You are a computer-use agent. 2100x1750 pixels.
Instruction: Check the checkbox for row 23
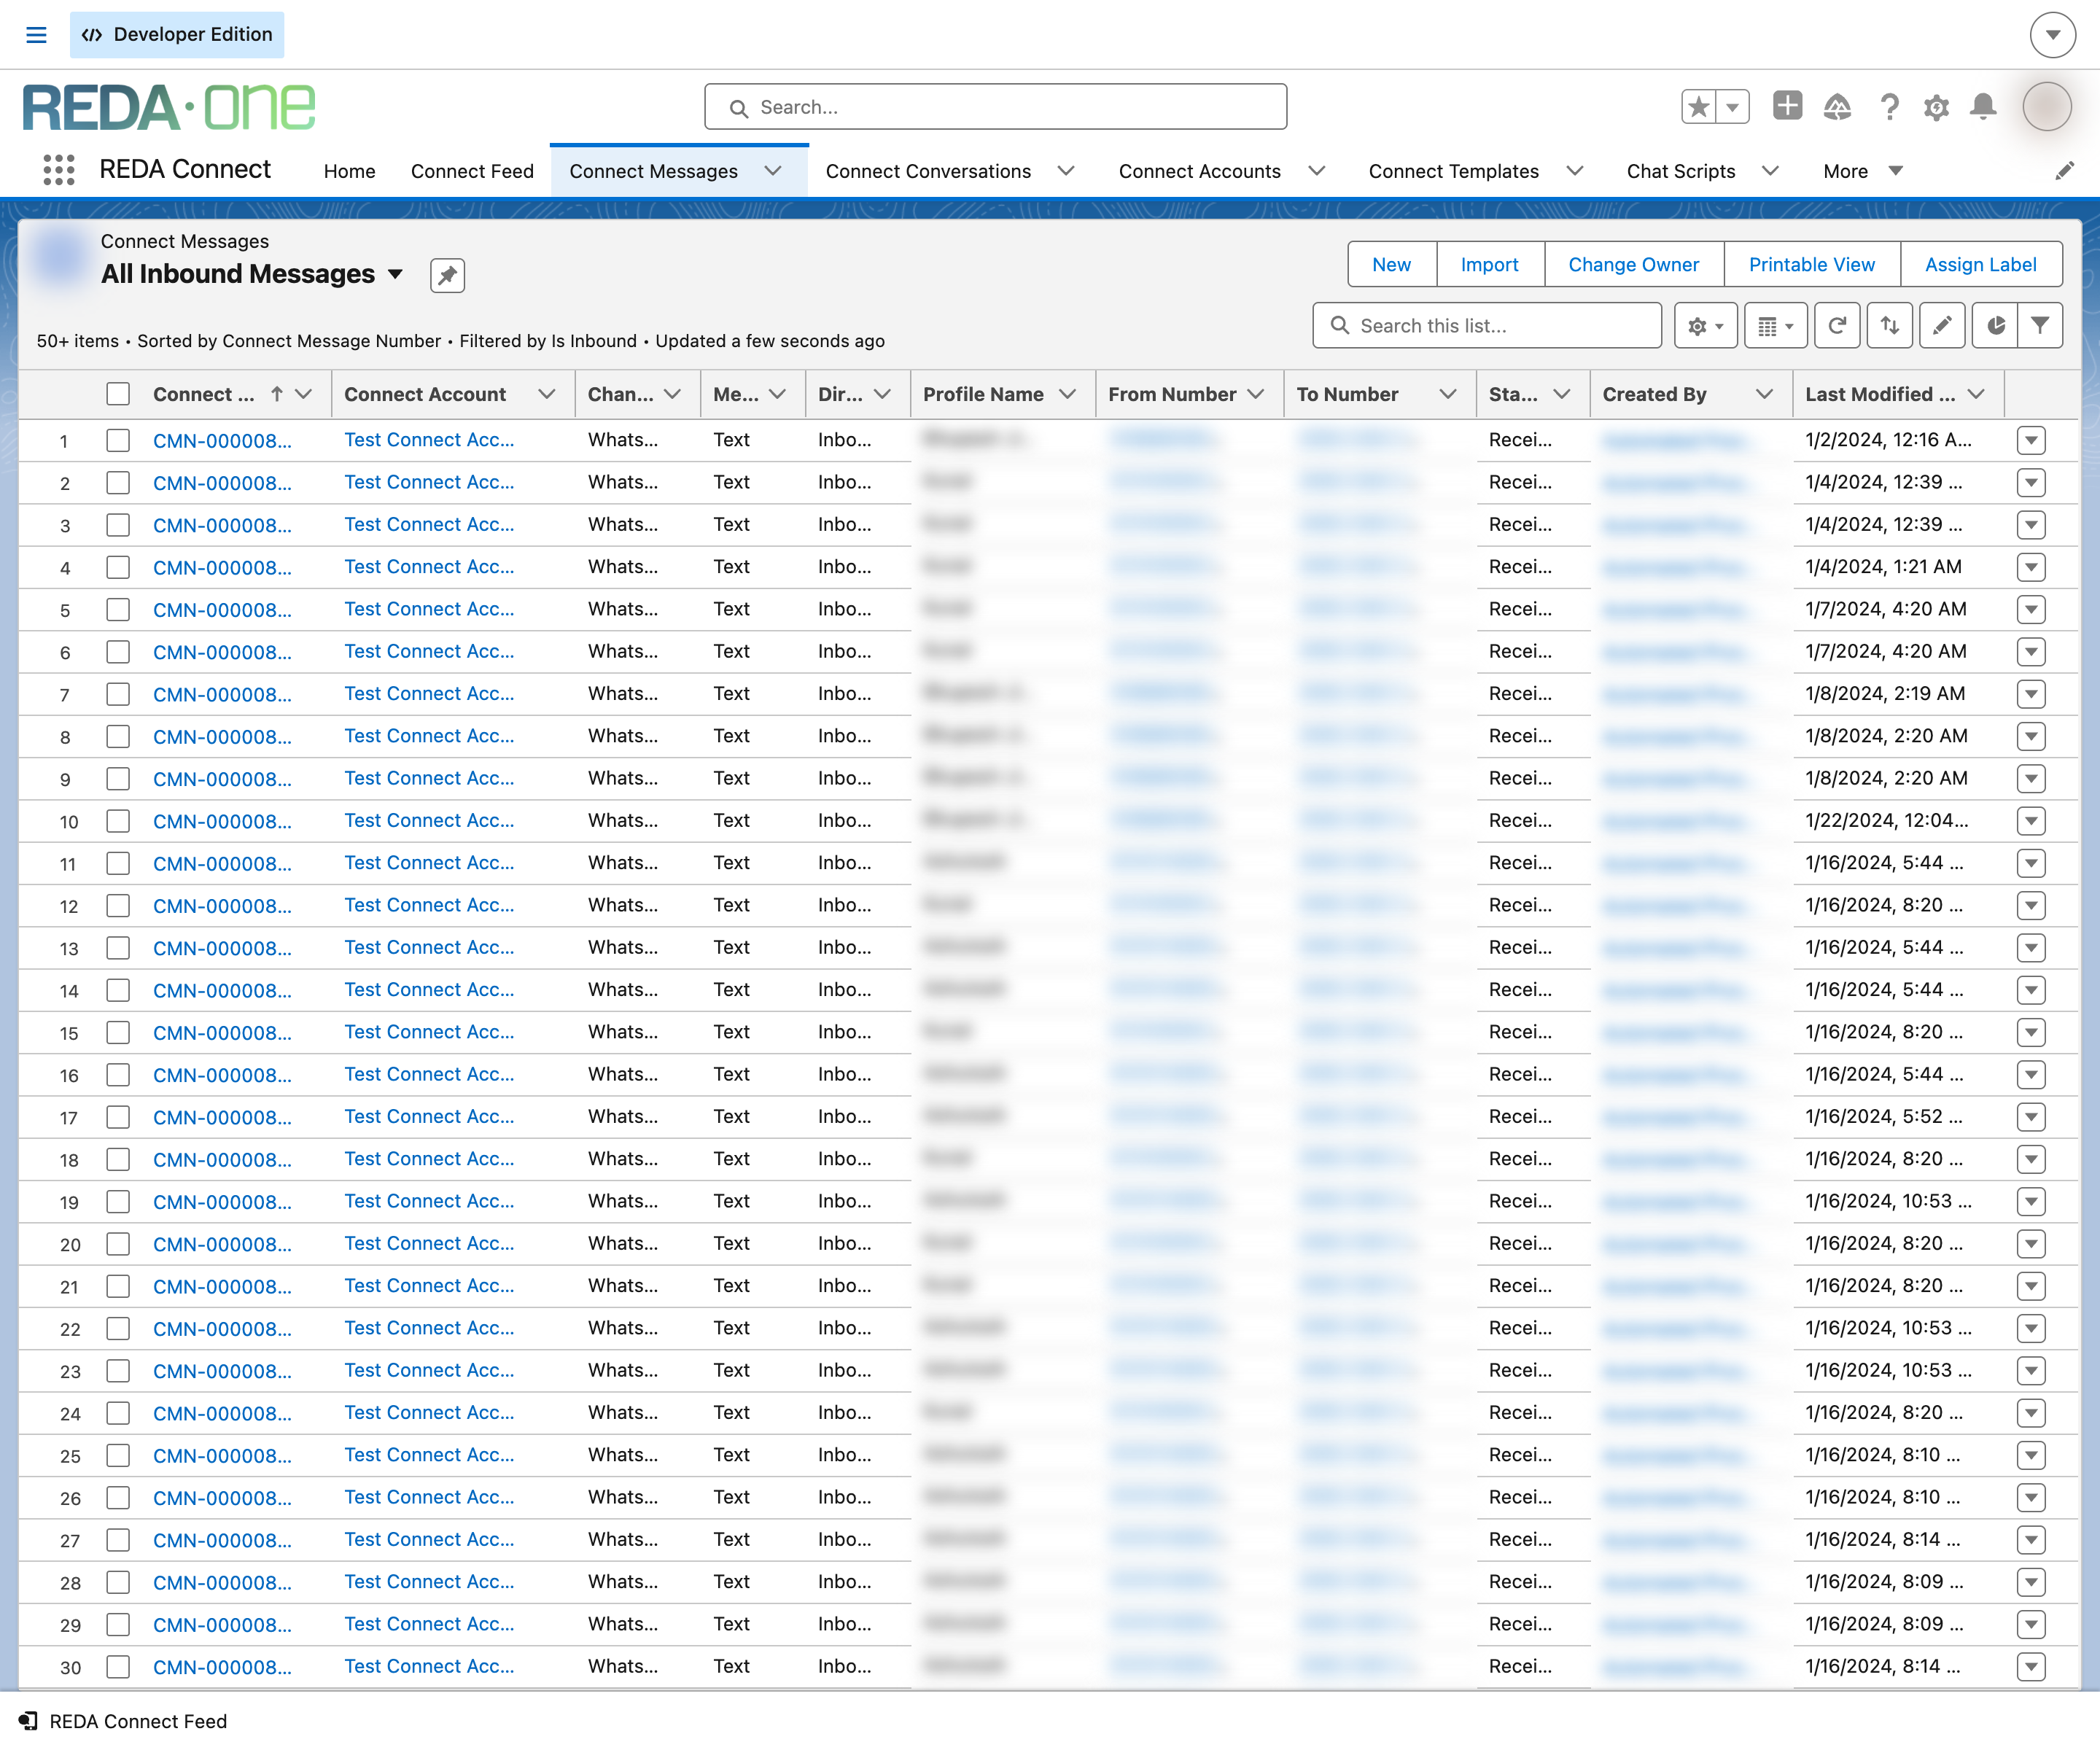coord(118,1370)
